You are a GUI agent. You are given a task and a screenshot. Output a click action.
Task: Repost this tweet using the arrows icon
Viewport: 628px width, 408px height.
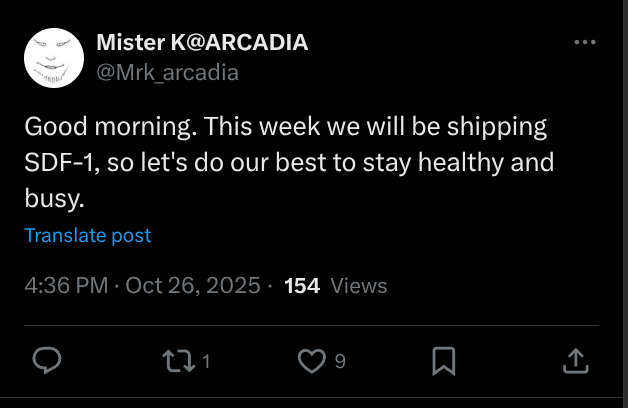178,361
